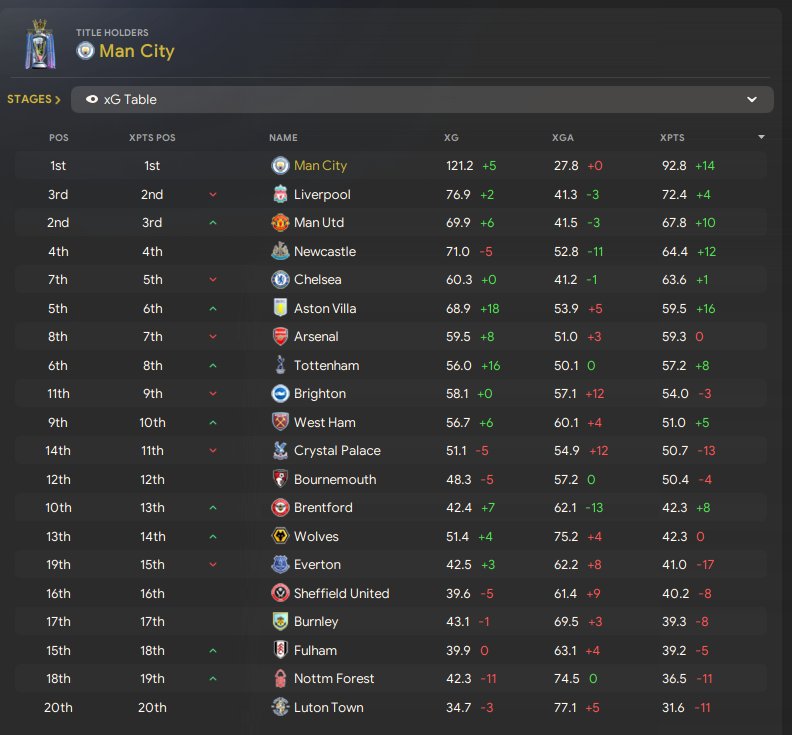The width and height of the screenshot is (792, 735).
Task: Click the Newcastle club crest
Action: [x=280, y=251]
